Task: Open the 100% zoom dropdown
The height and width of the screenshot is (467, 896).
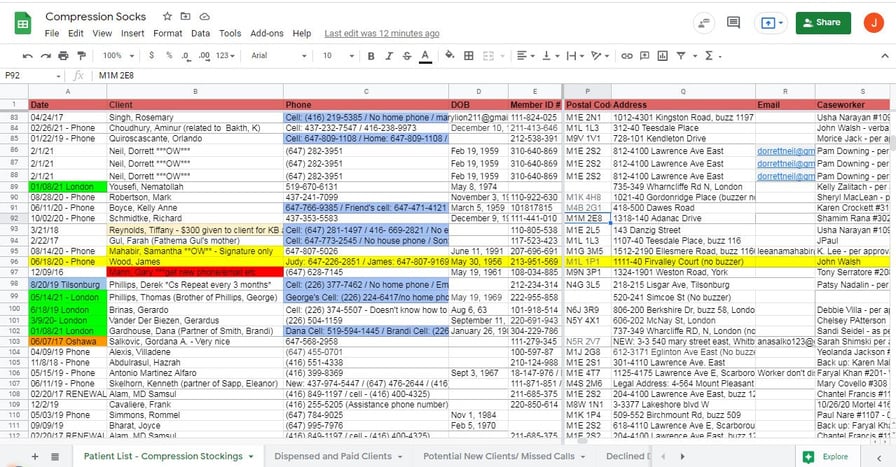Action: tap(117, 56)
